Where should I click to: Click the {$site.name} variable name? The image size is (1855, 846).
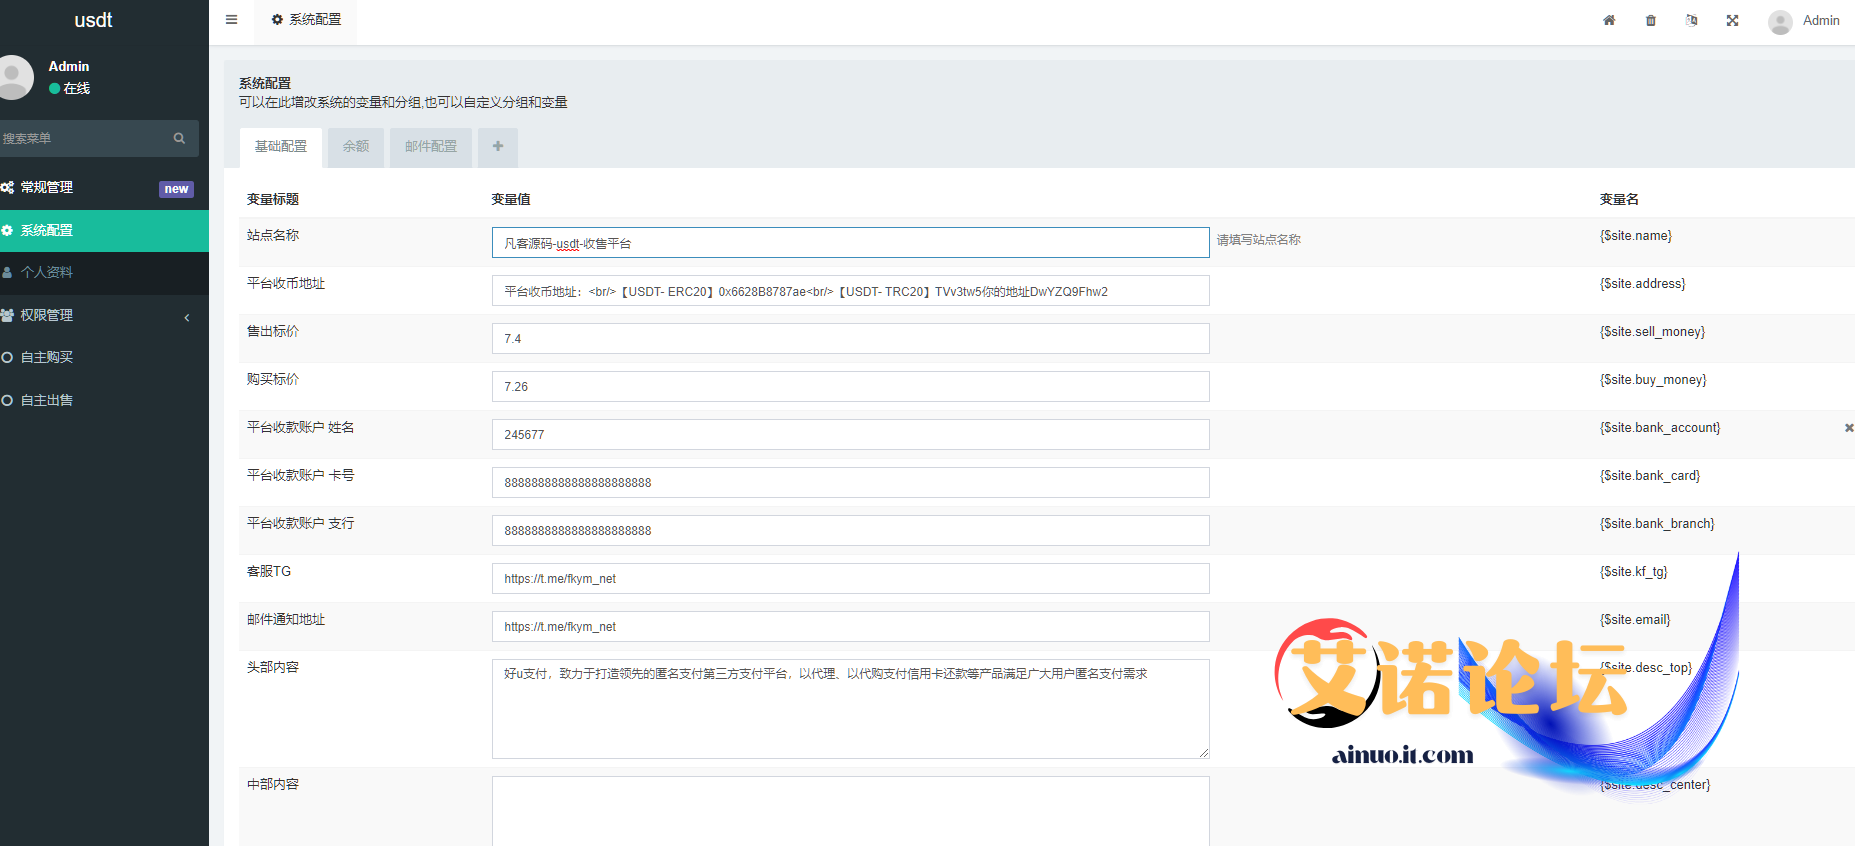click(x=1636, y=236)
